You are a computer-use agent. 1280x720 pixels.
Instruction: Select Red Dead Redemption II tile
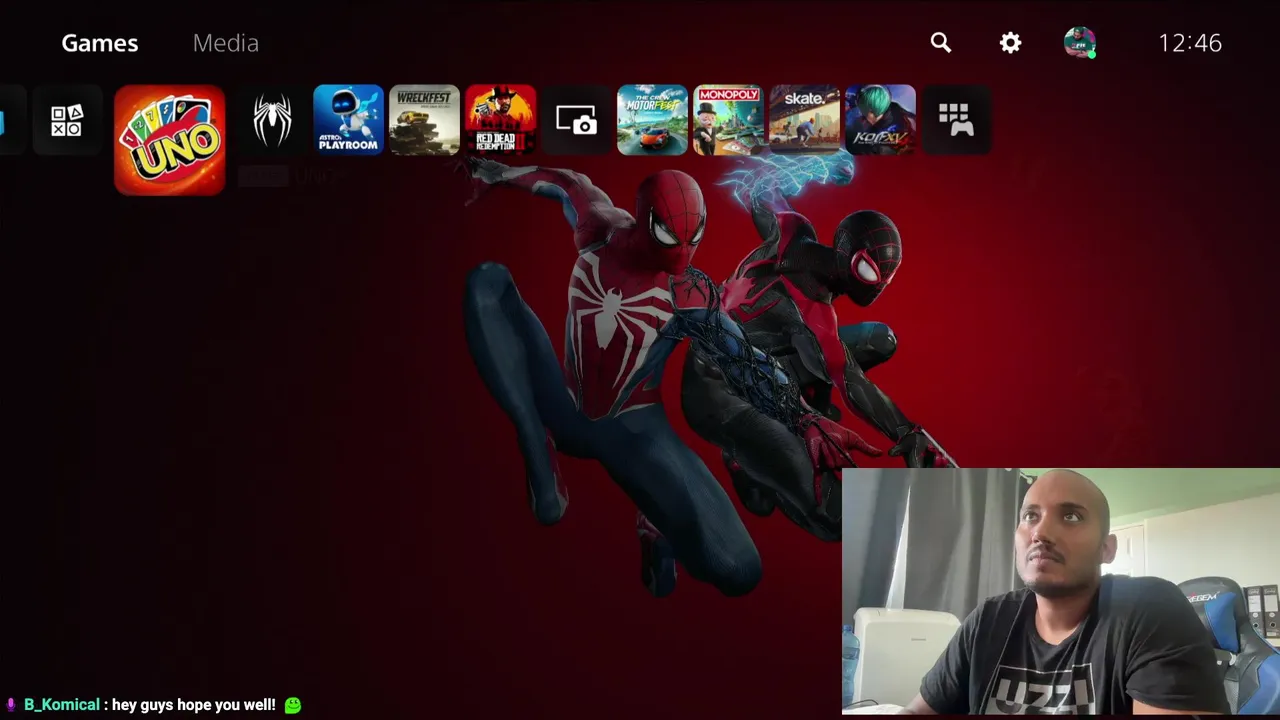click(500, 120)
